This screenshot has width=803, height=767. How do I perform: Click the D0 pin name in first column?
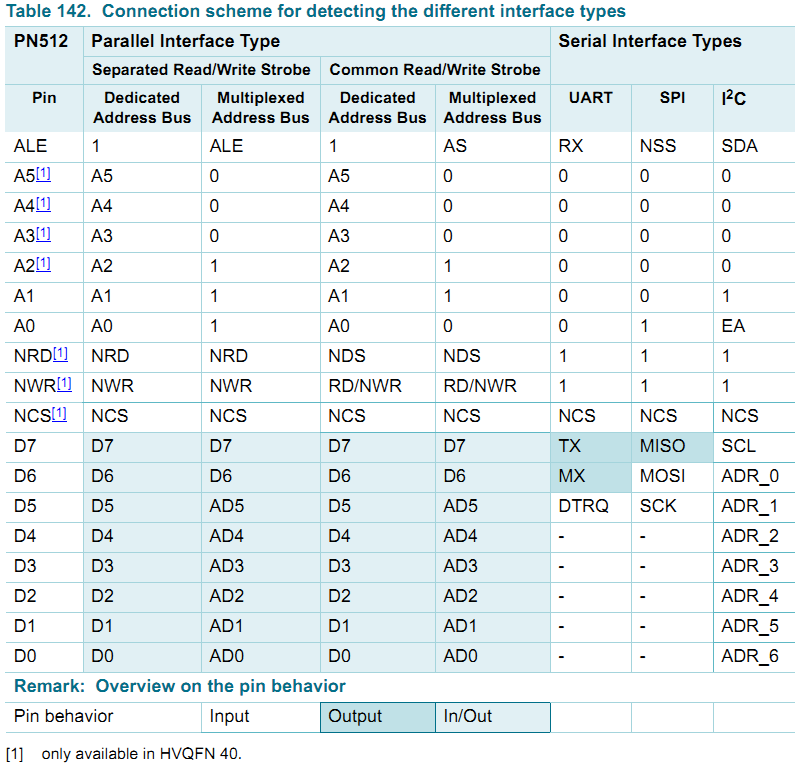coord(25,656)
